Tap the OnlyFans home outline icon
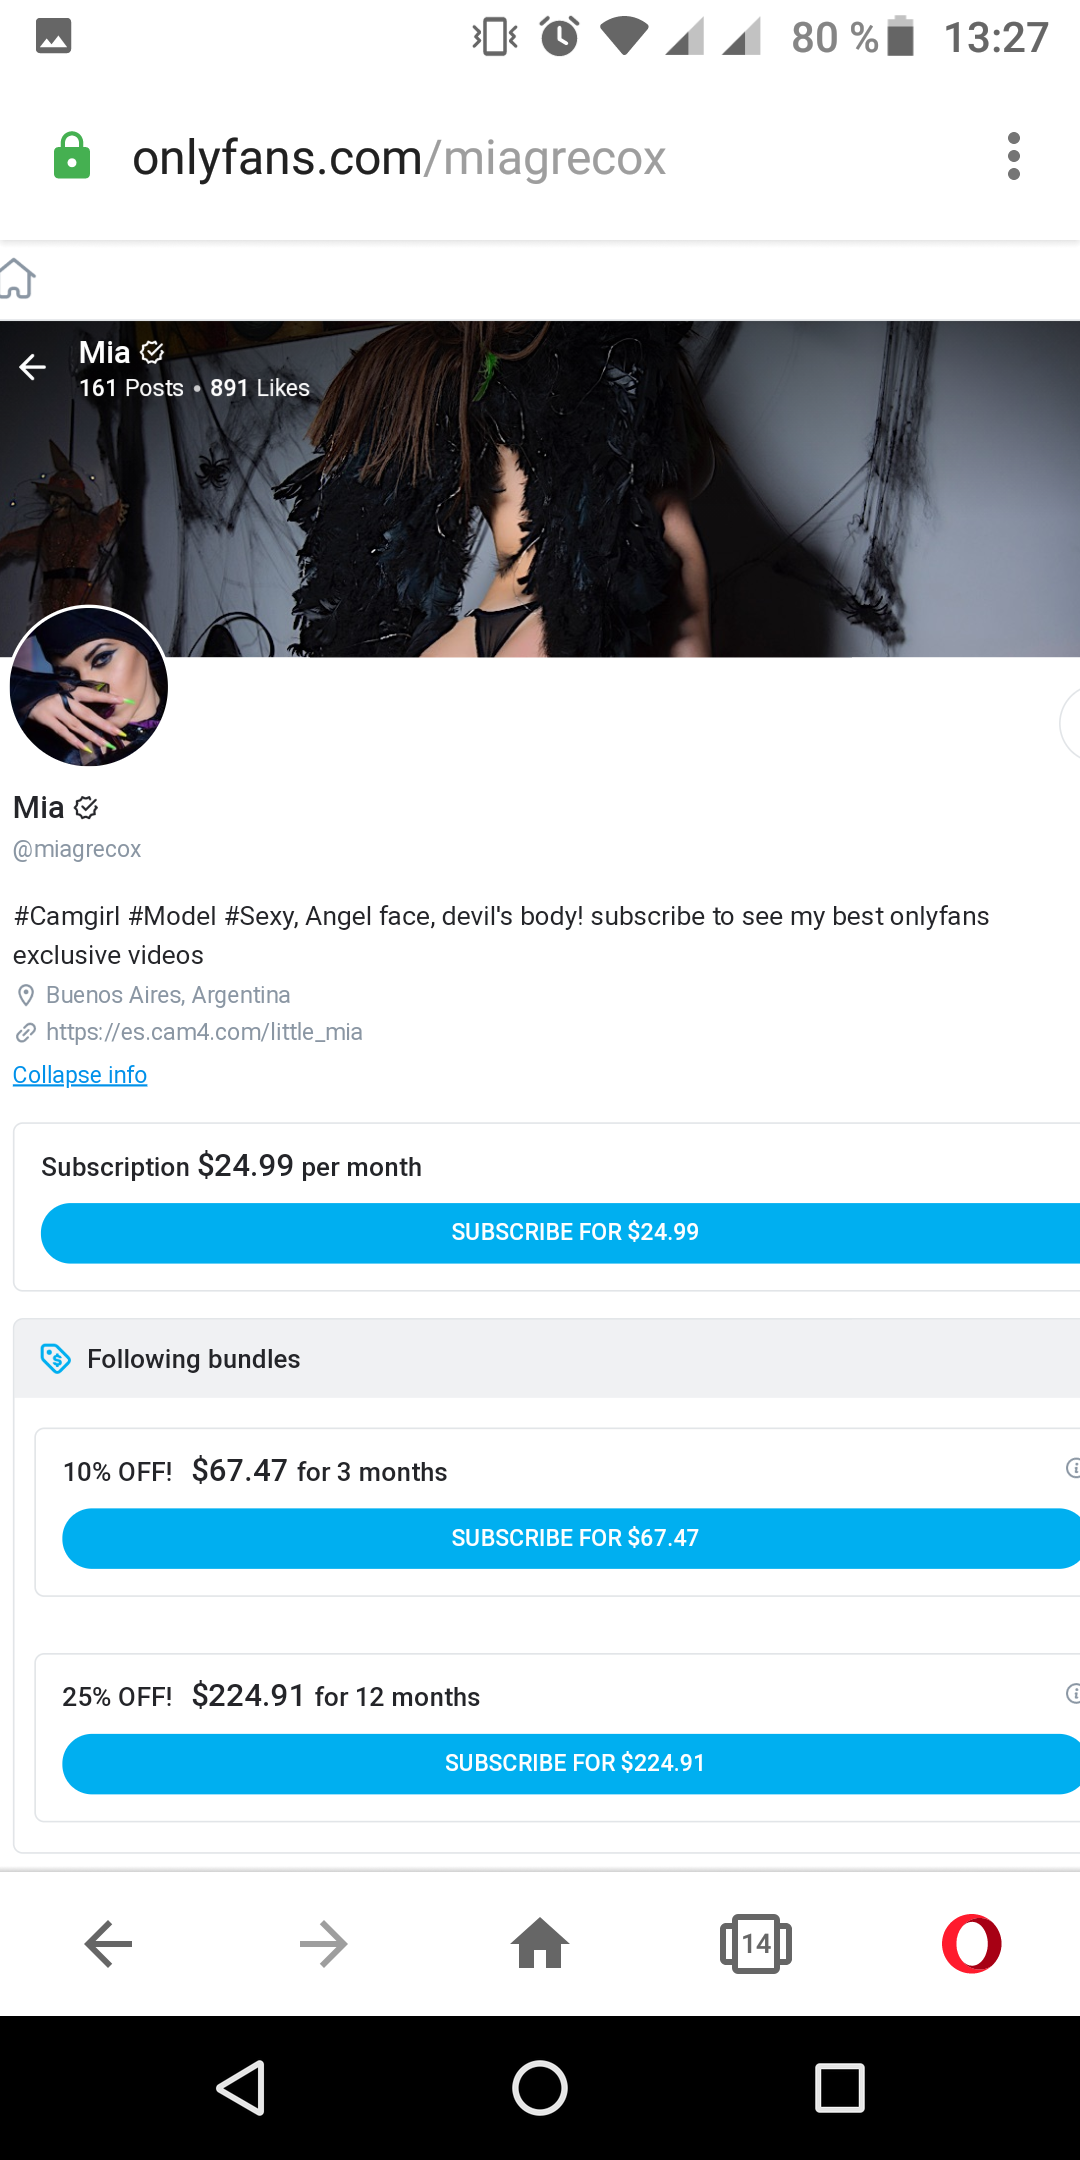The width and height of the screenshot is (1080, 2160). pyautogui.click(x=17, y=279)
